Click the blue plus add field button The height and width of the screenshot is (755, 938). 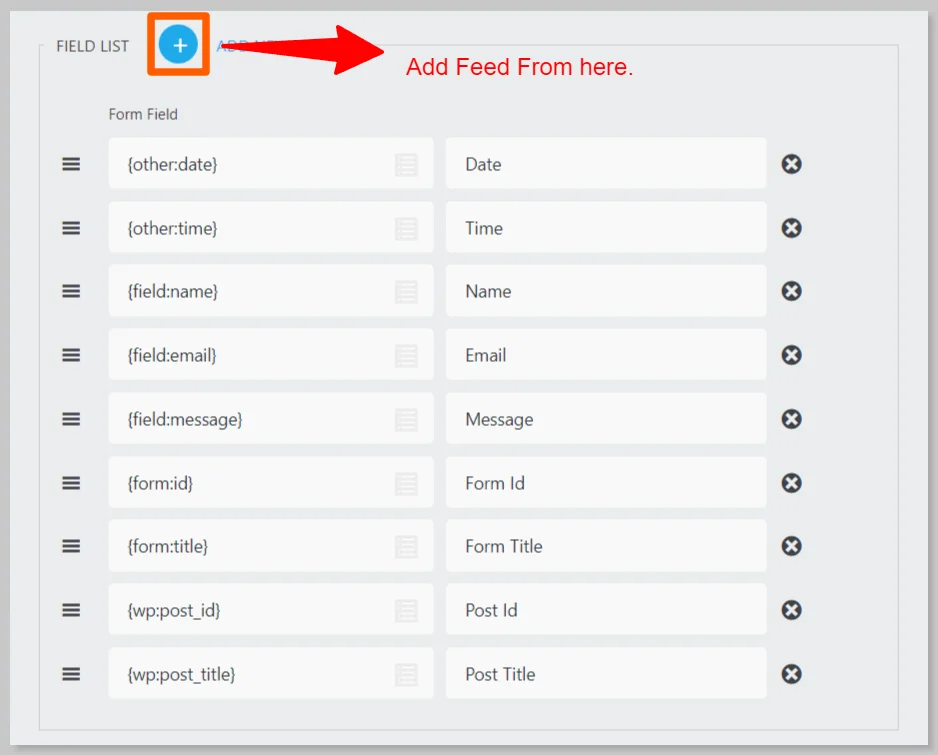(x=179, y=45)
